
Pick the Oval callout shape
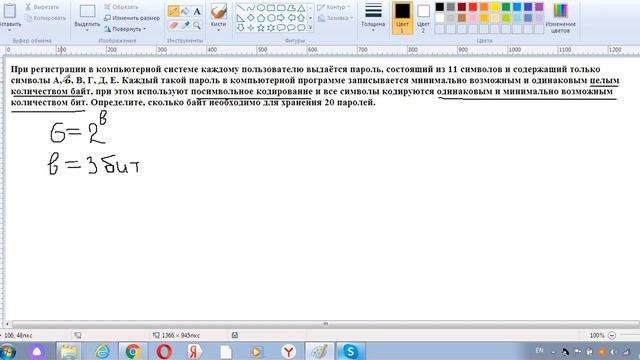coord(291,28)
